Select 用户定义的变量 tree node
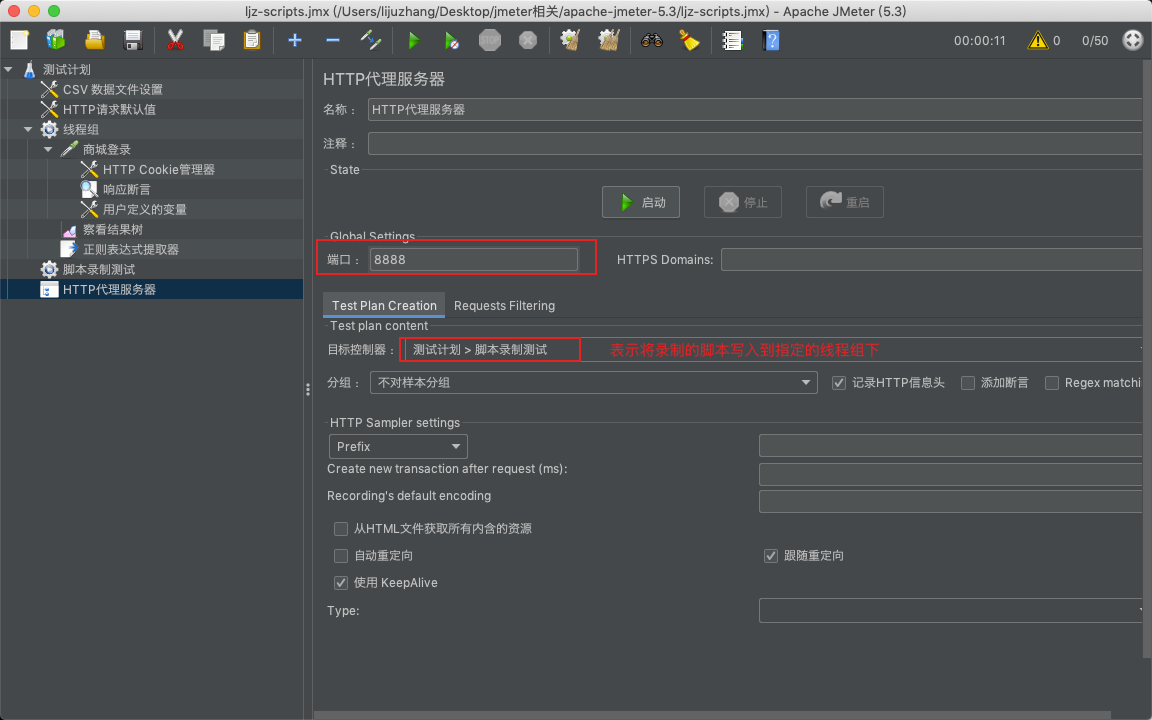This screenshot has width=1152, height=720. tap(145, 209)
